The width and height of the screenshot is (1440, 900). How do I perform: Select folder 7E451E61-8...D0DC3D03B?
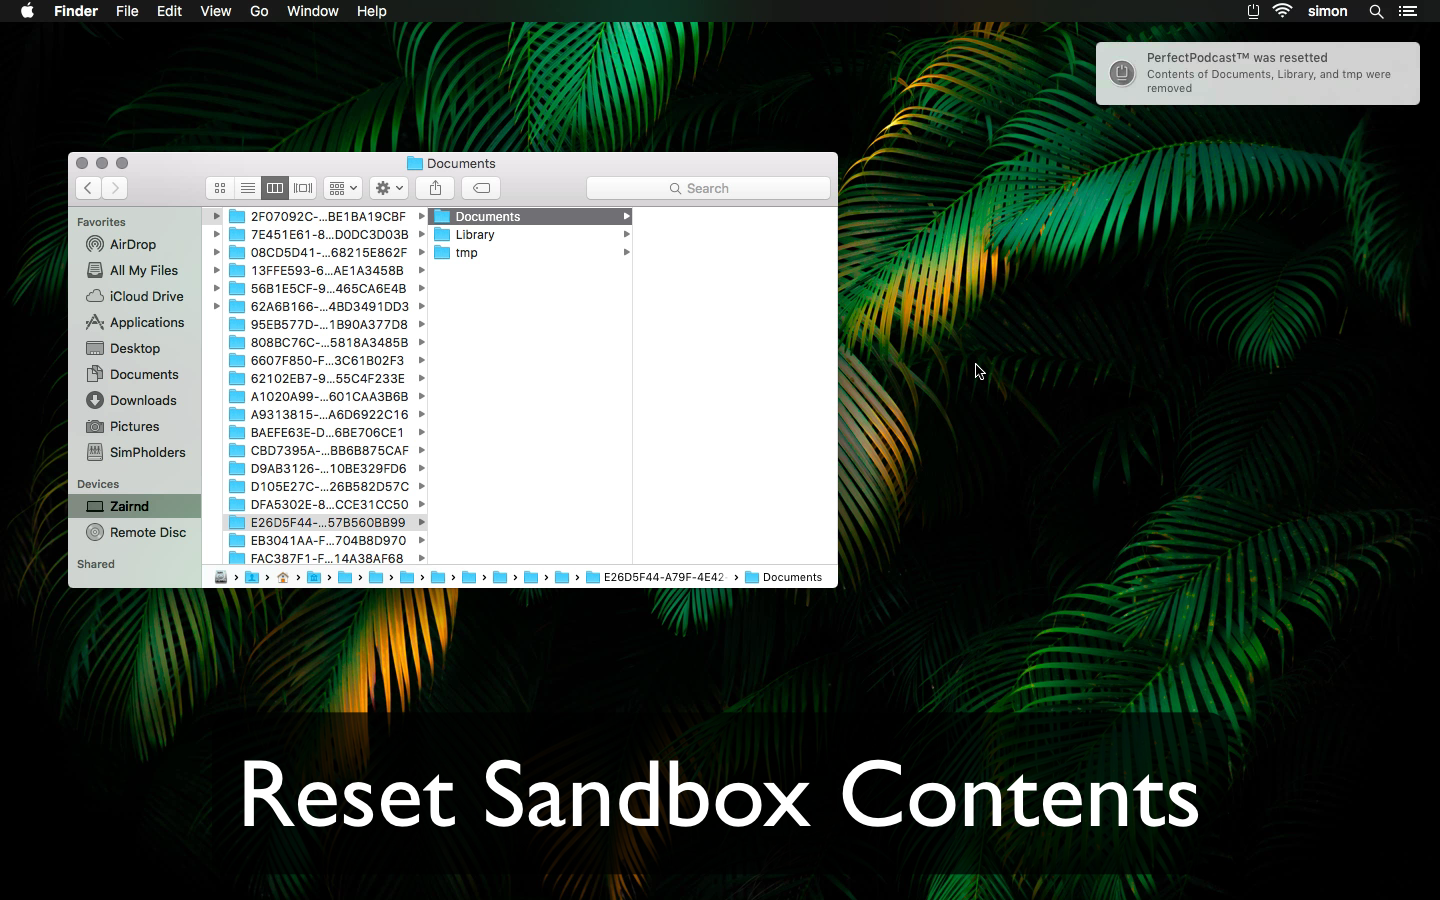325,234
